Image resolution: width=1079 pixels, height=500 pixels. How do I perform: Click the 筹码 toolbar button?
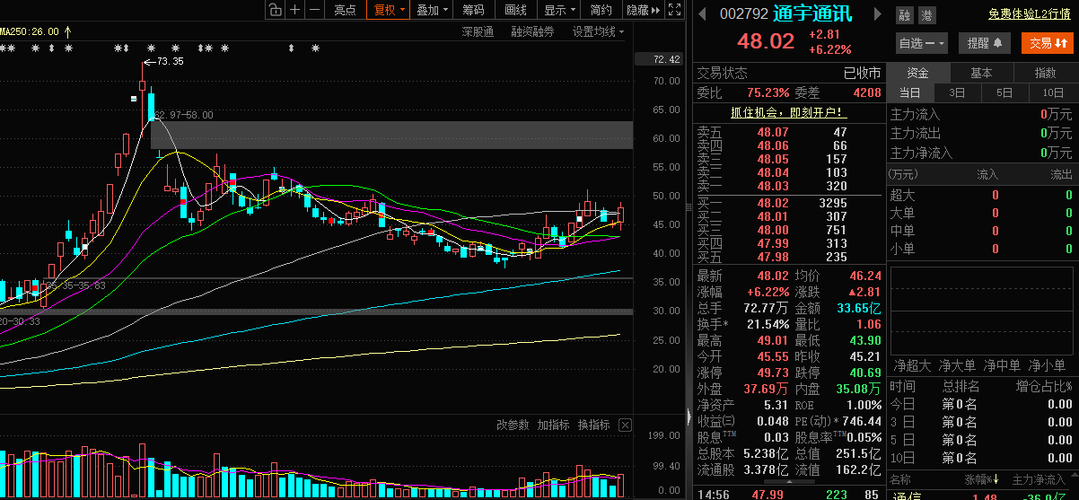pos(473,10)
